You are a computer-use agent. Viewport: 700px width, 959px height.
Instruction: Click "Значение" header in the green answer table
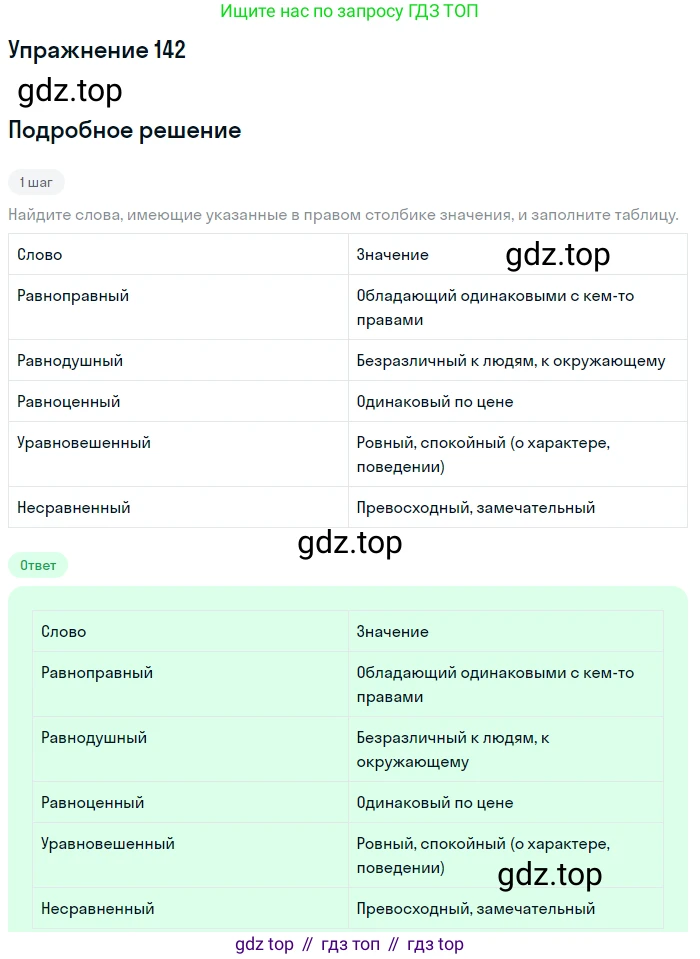pos(392,632)
